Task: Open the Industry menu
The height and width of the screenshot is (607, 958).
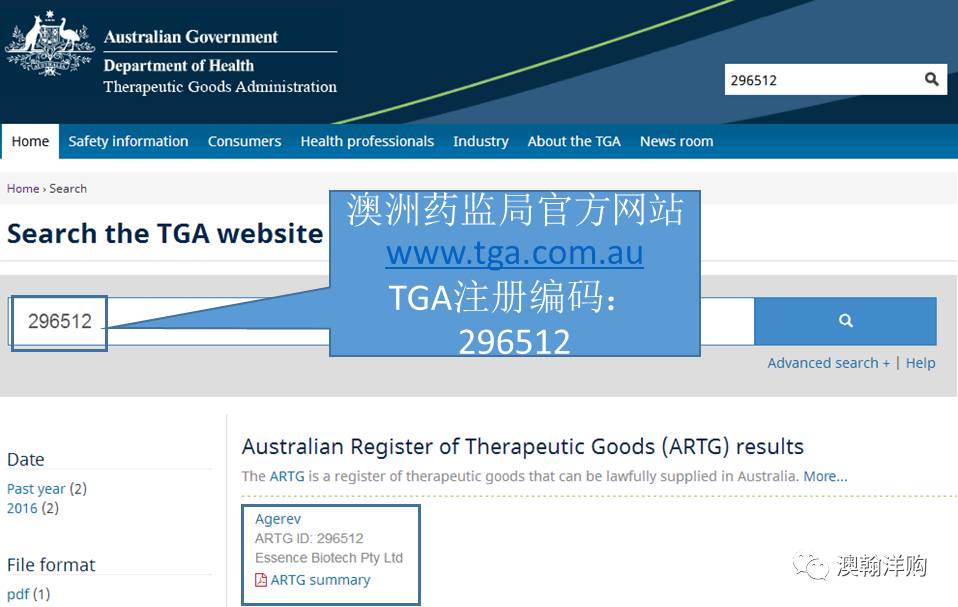Action: pos(481,142)
